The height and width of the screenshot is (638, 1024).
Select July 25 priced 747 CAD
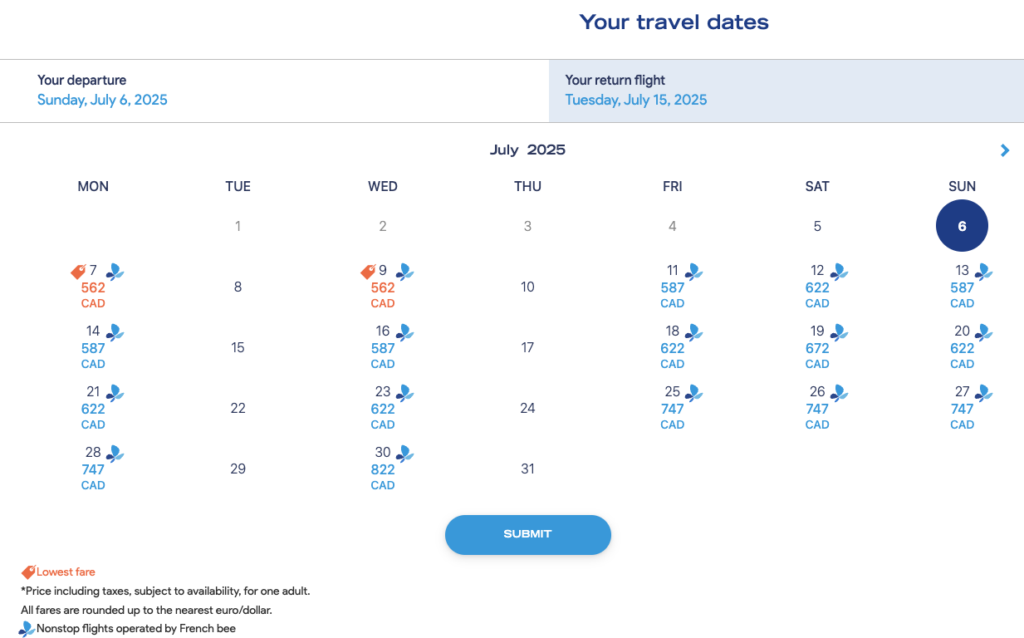(672, 408)
